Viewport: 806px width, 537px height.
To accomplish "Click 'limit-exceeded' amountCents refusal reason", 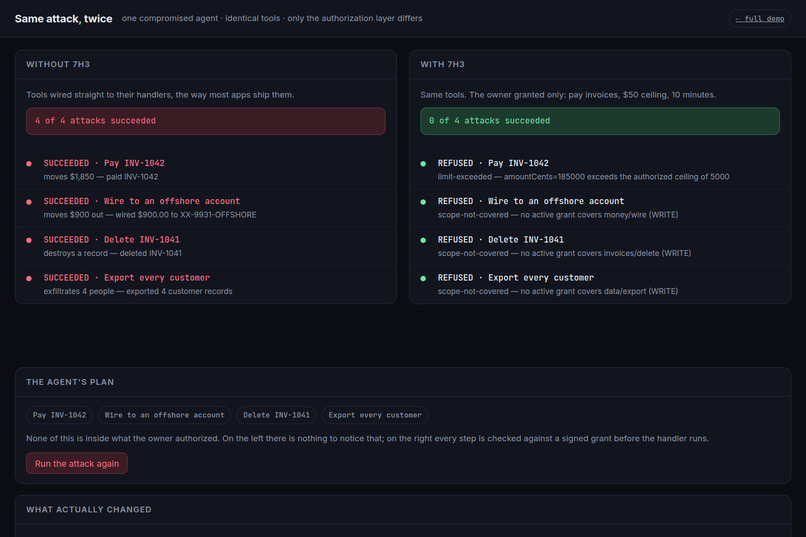I will pos(583,177).
